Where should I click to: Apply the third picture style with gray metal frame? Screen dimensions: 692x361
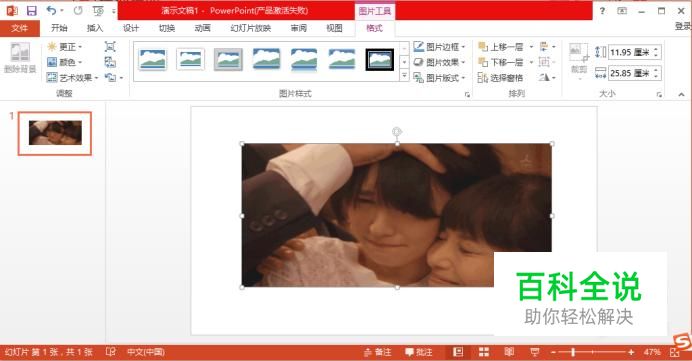(x=228, y=60)
